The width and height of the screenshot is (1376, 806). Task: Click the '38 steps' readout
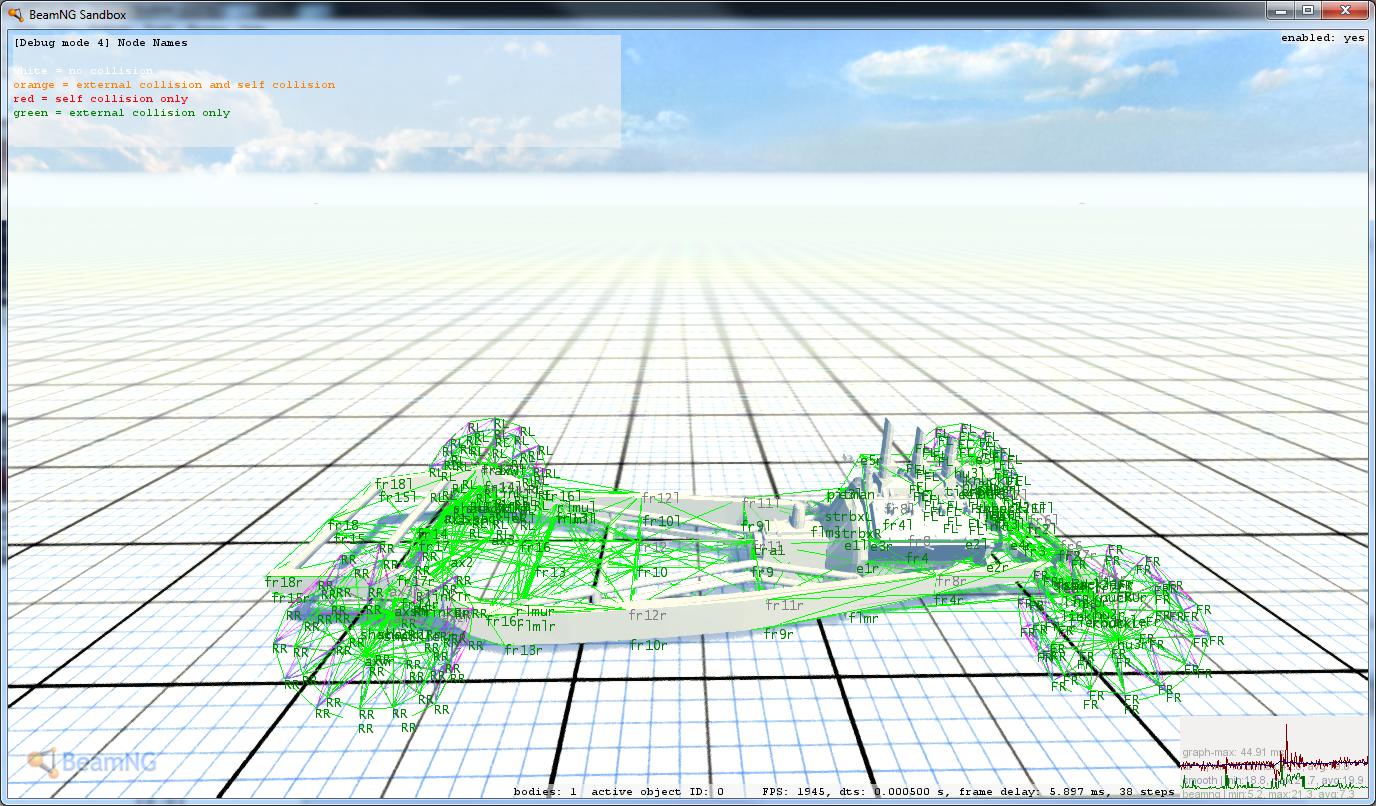pos(1146,792)
